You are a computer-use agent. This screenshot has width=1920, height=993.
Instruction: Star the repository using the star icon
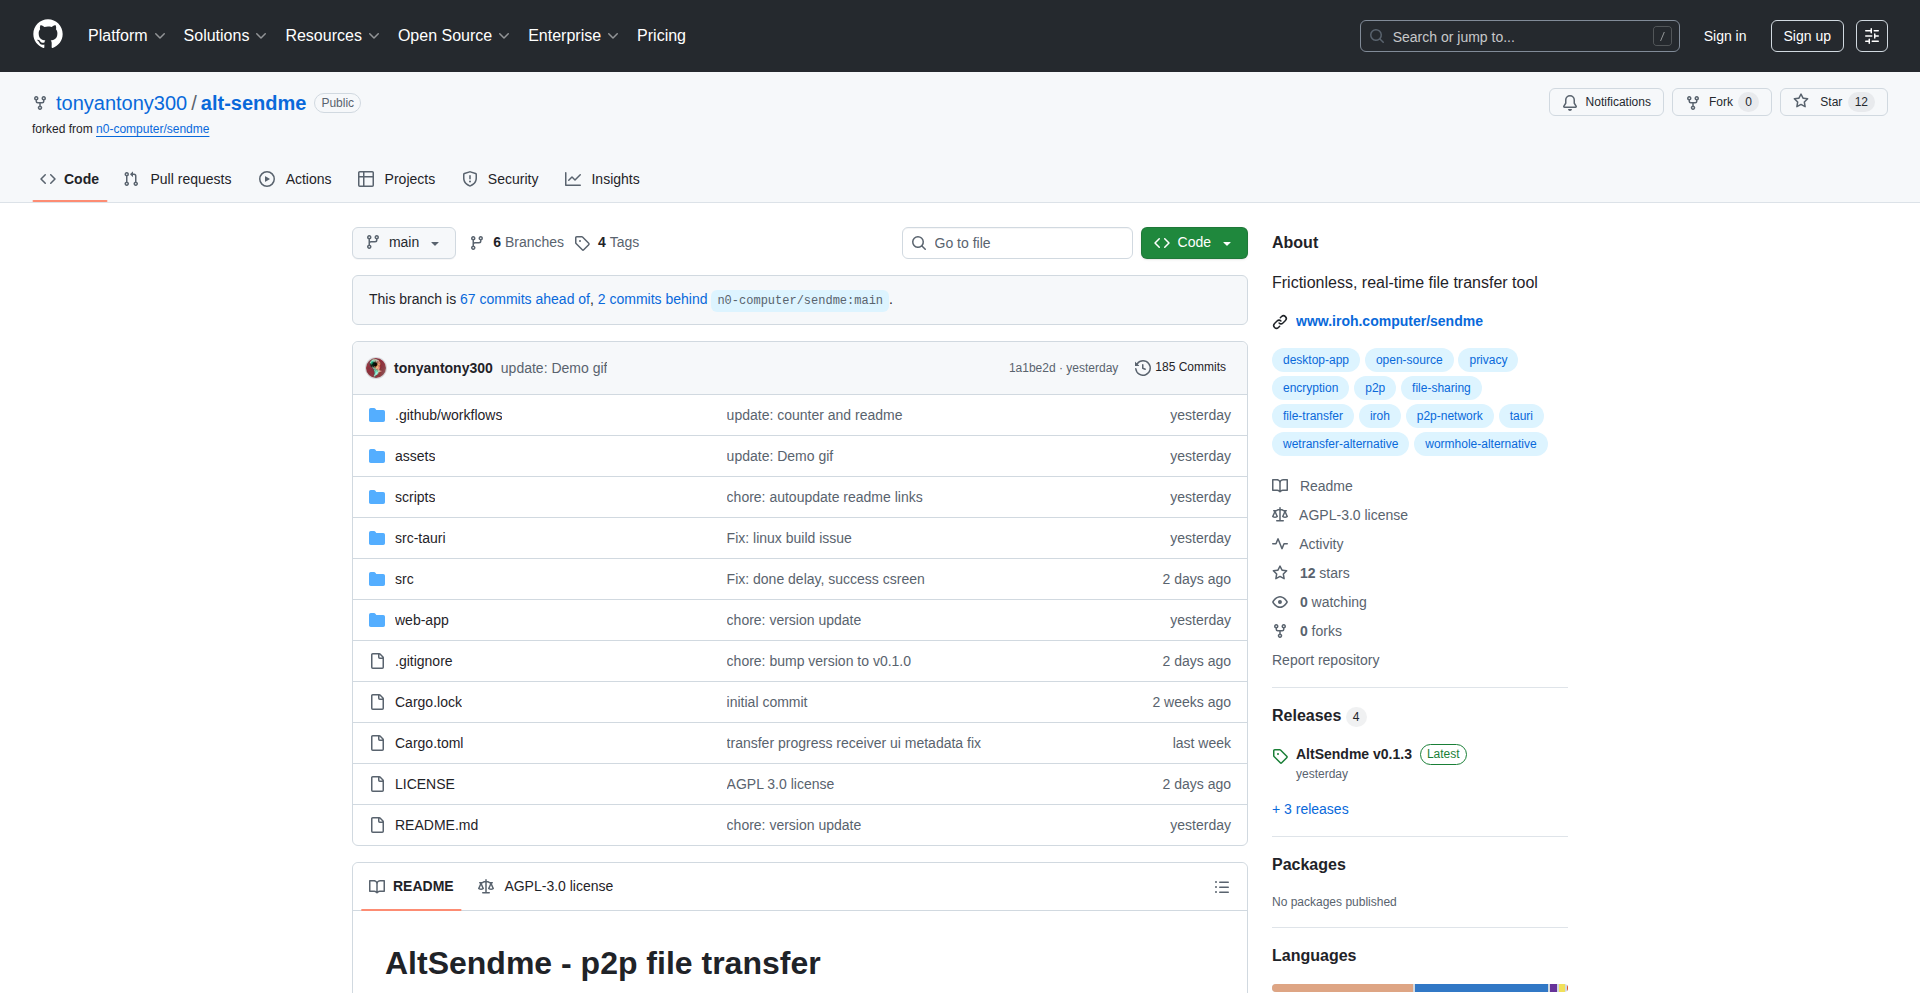[x=1801, y=101]
